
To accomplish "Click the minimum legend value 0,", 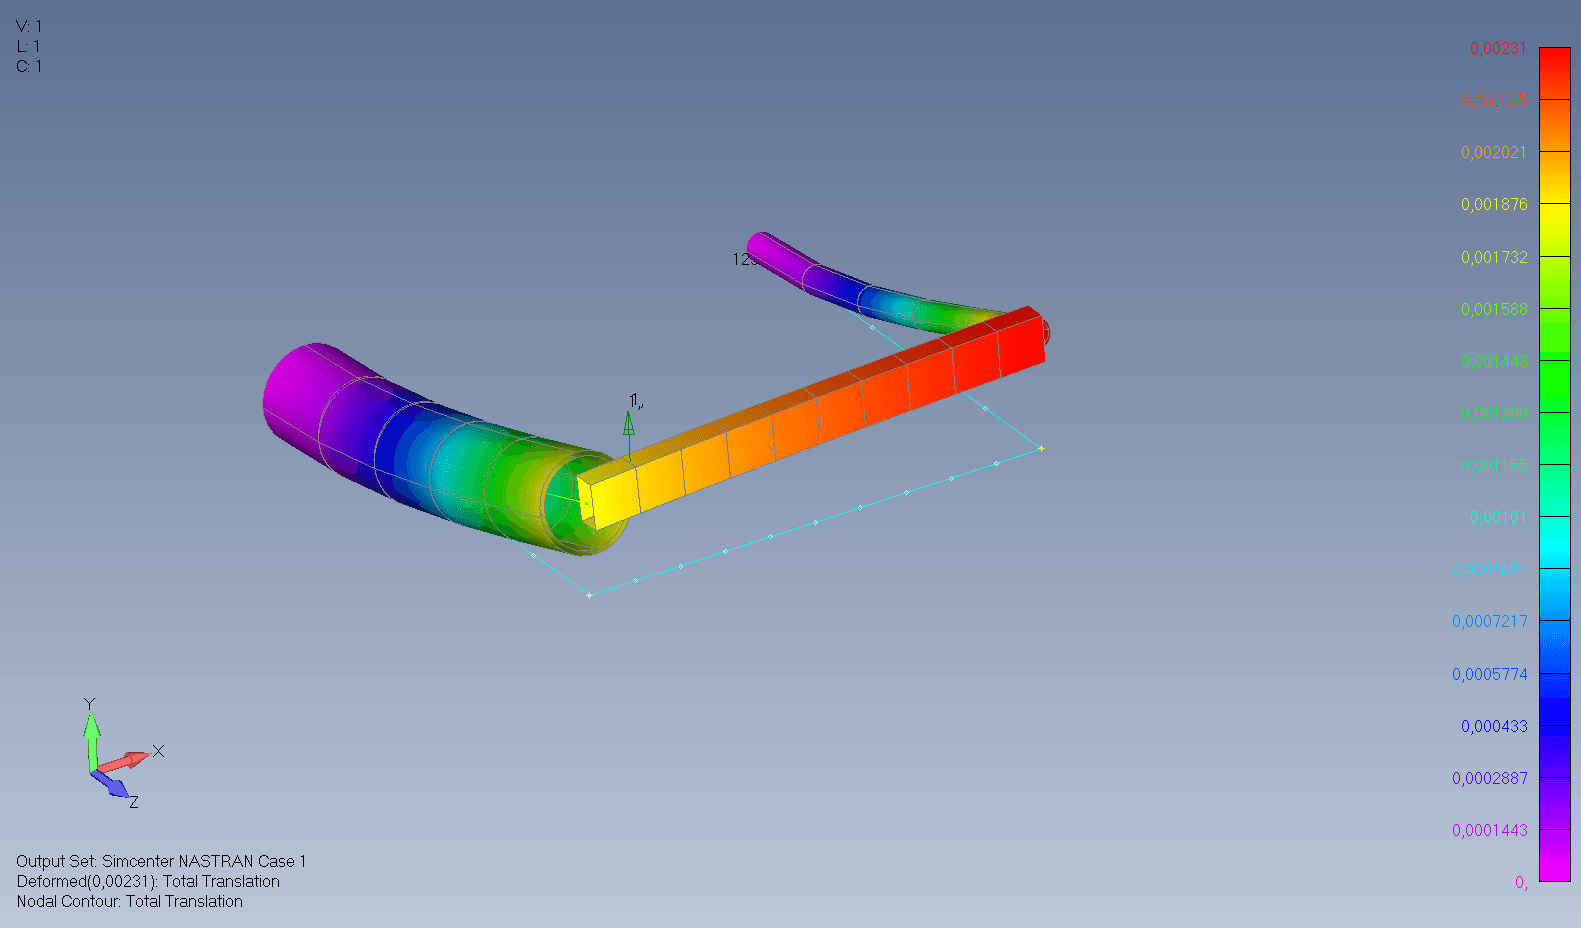I will click(x=1521, y=882).
